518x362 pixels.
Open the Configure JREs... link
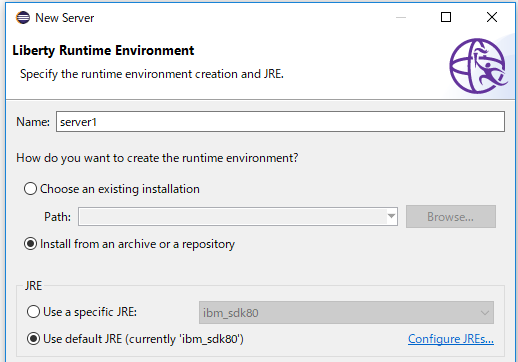click(x=451, y=339)
